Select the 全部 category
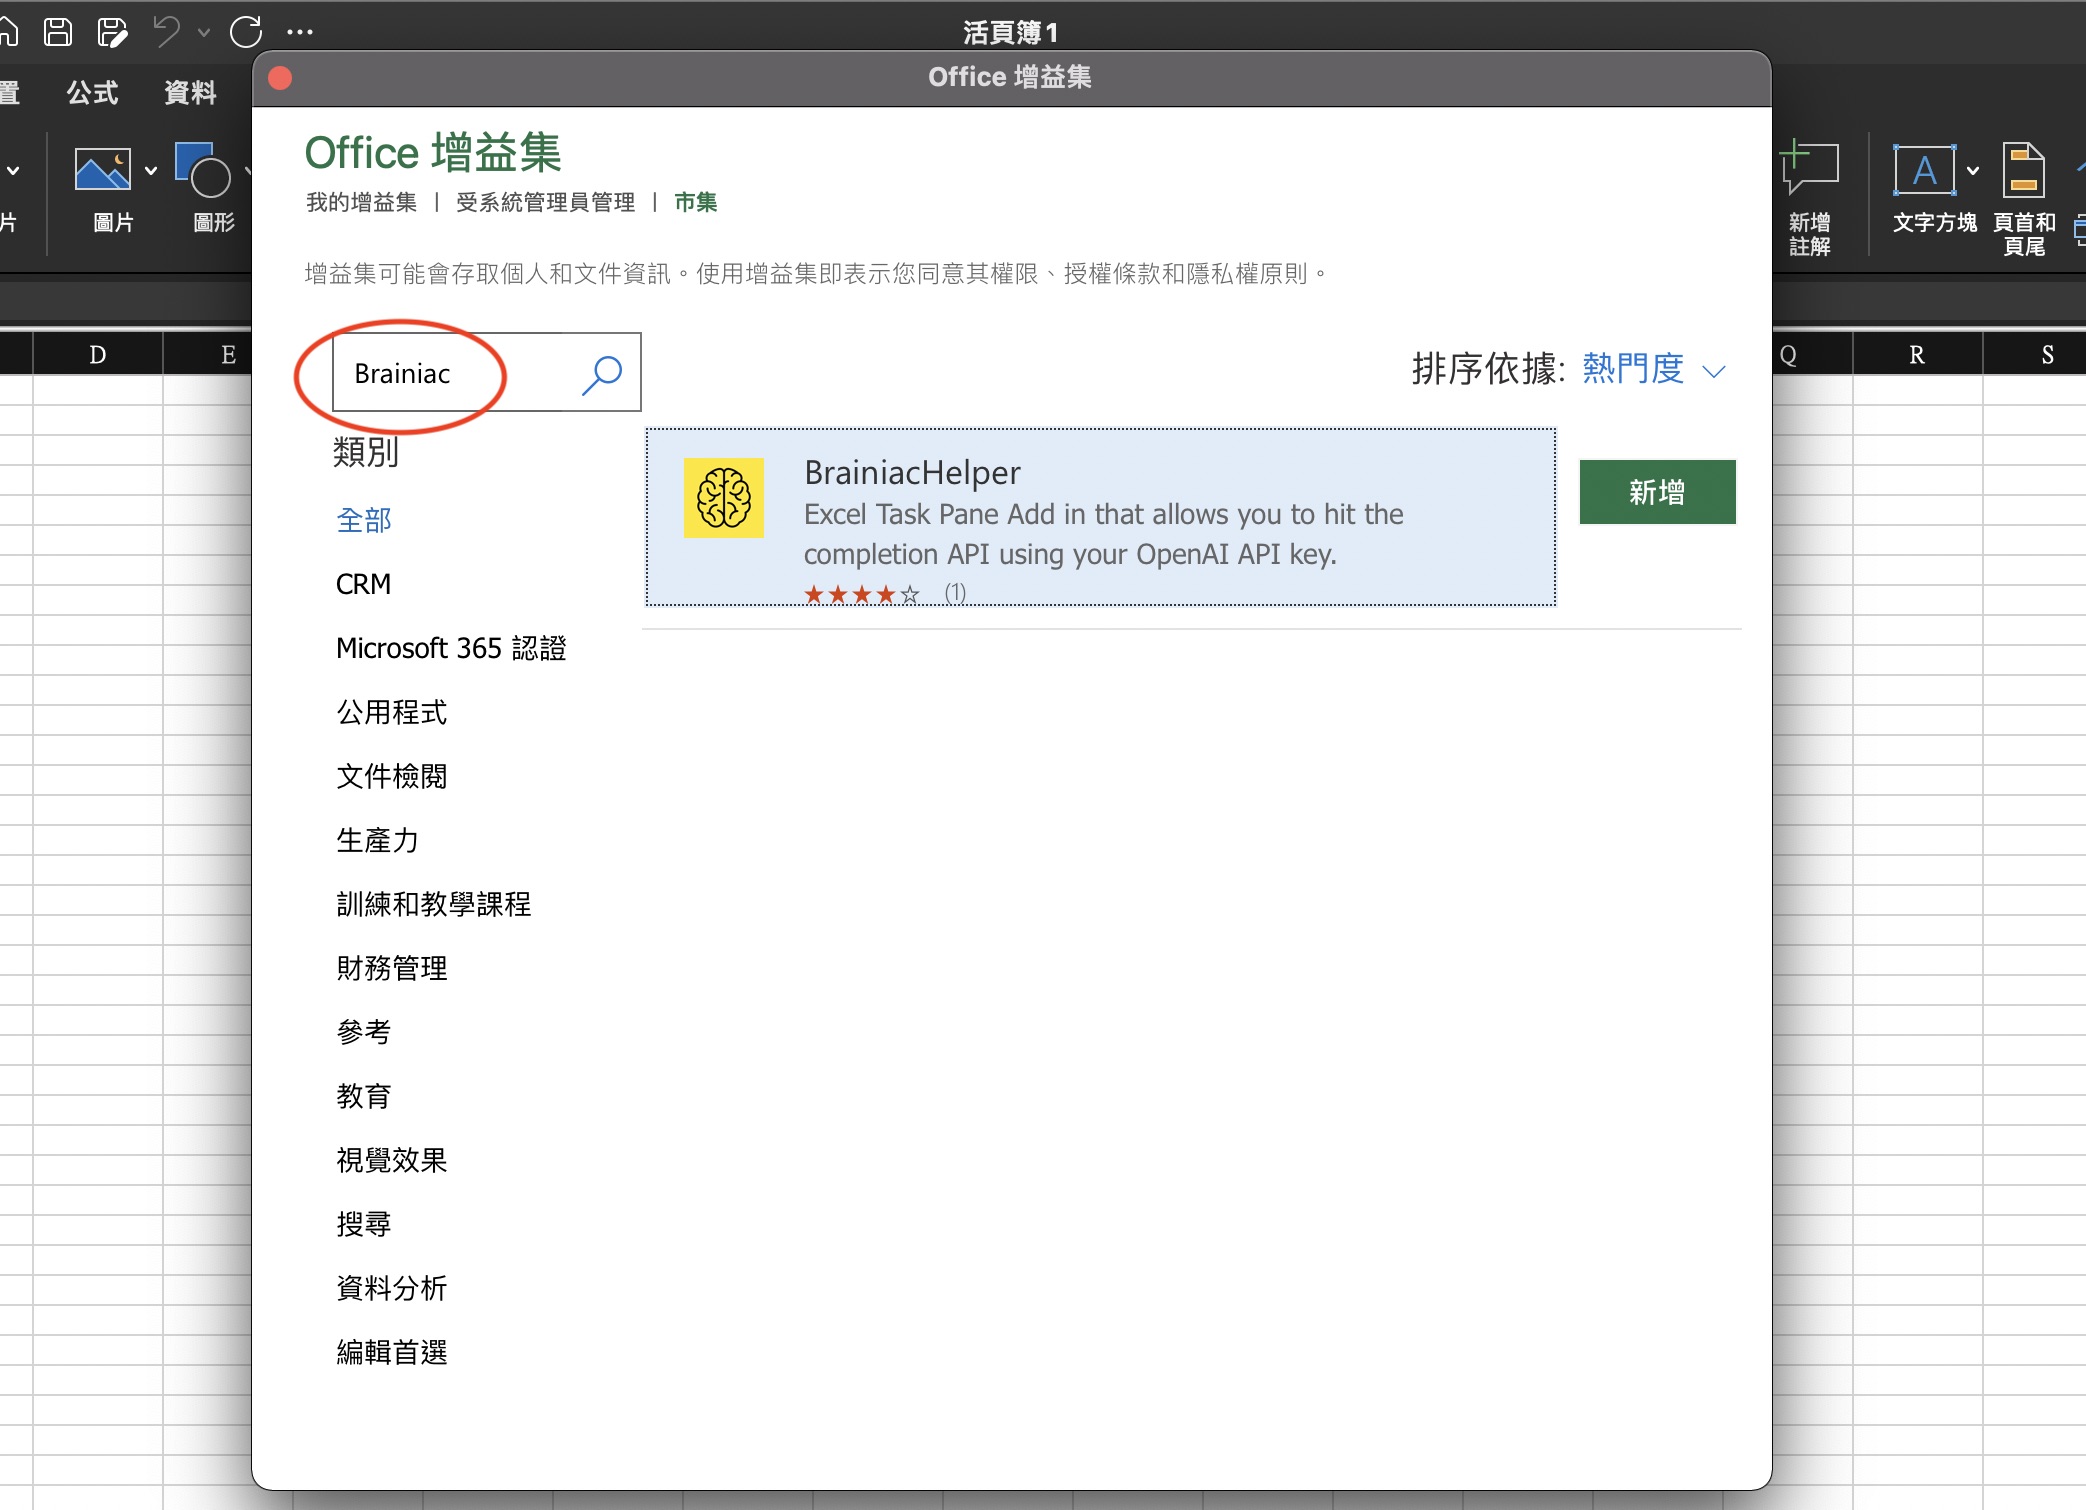The height and width of the screenshot is (1510, 2086). [364, 520]
